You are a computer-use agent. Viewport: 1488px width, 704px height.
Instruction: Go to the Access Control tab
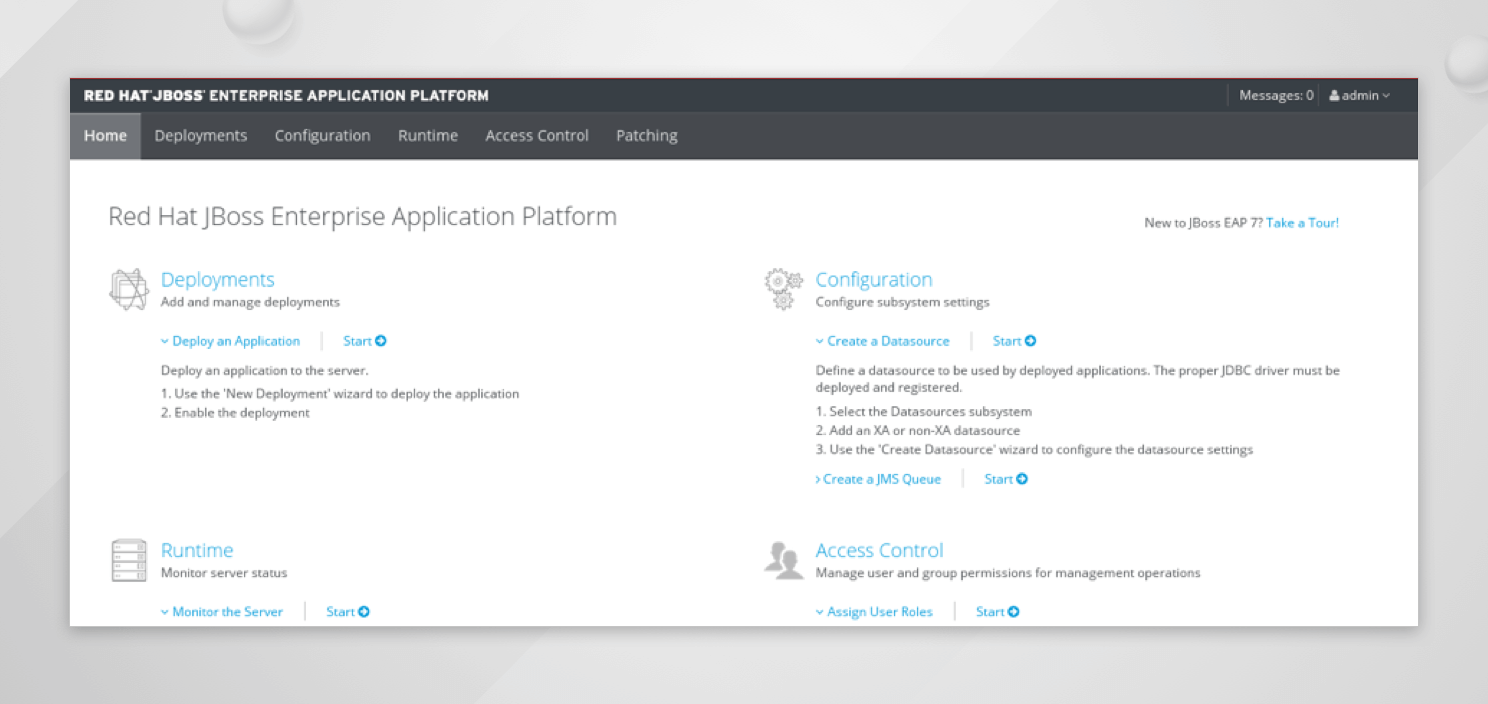tap(537, 136)
